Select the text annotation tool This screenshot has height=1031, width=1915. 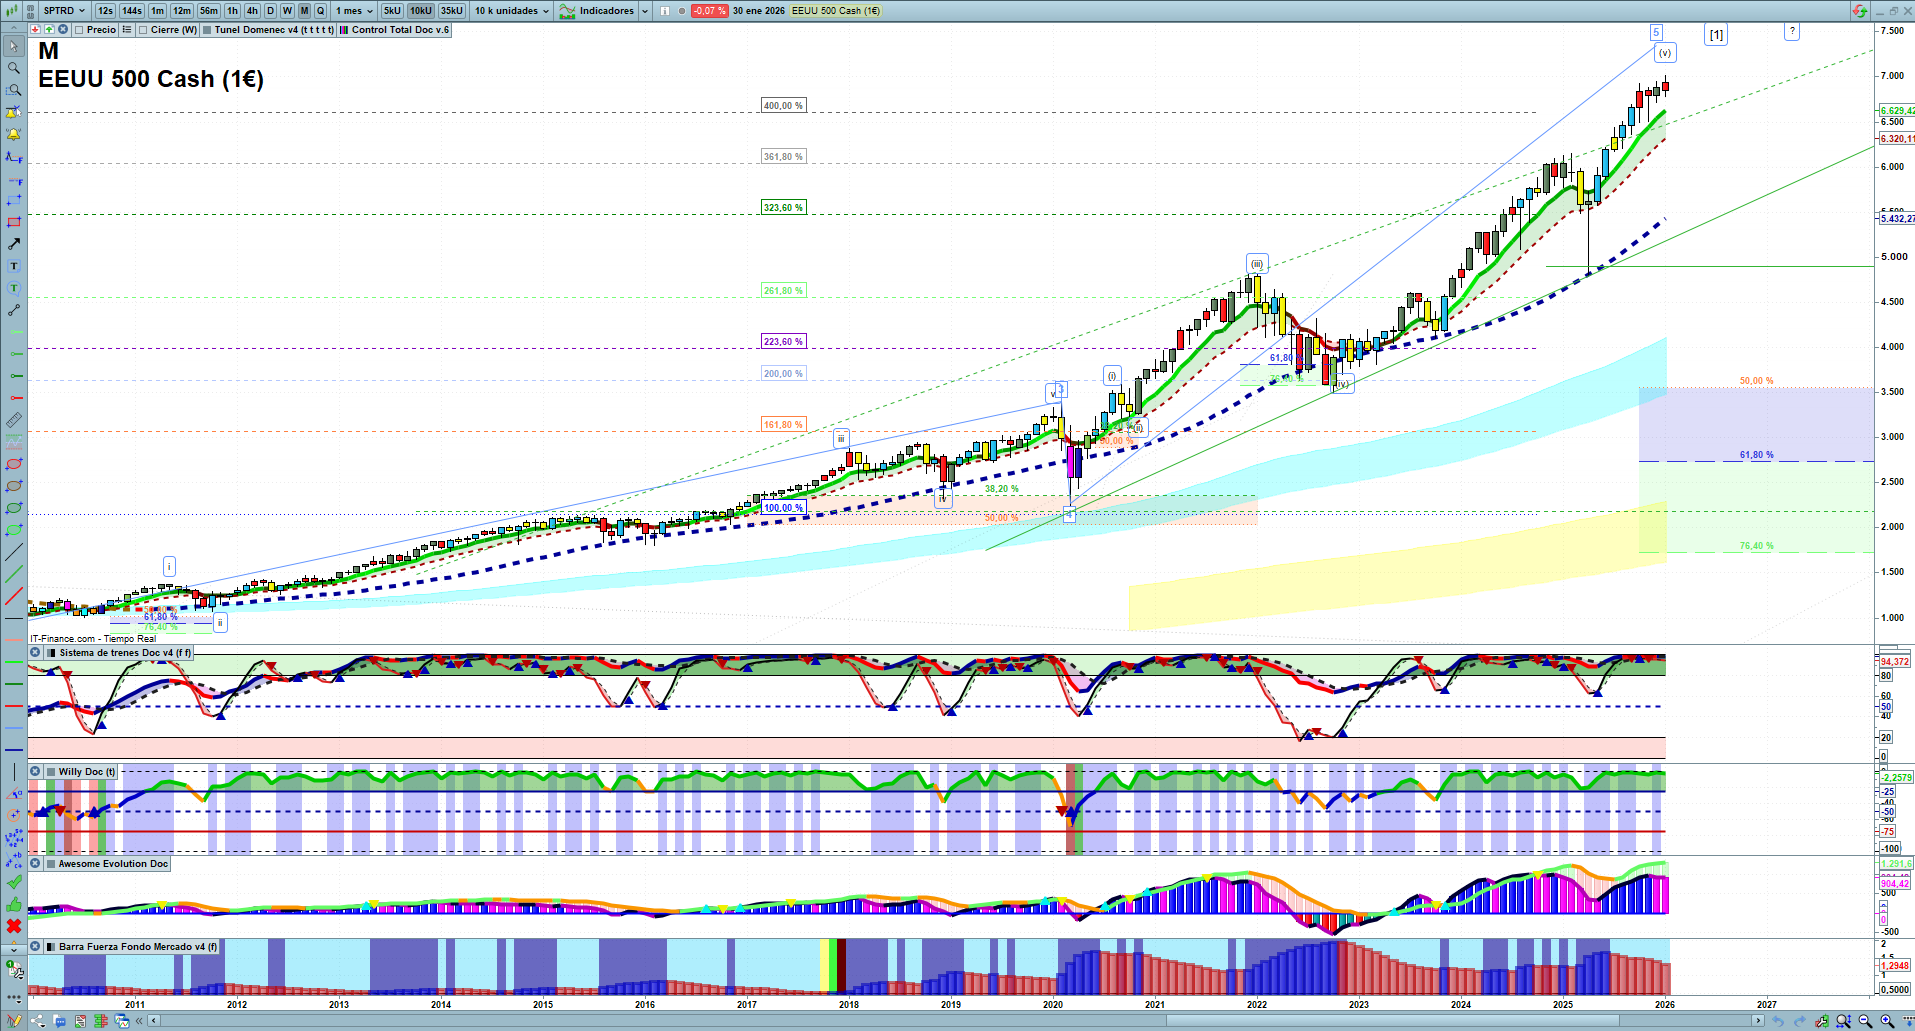[x=14, y=266]
